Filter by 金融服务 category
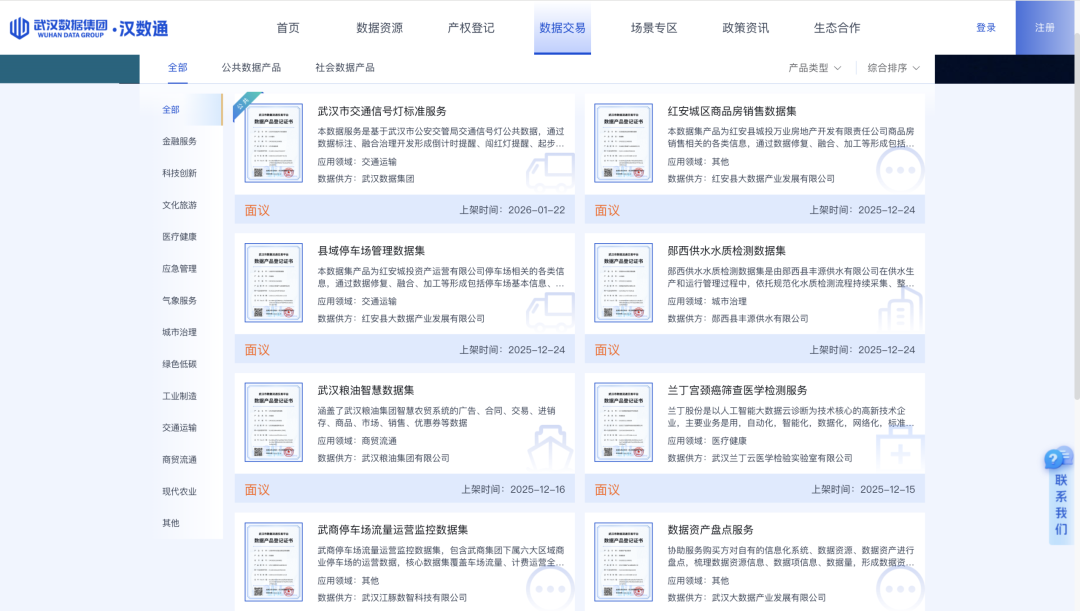Viewport: 1080px width, 611px height. 179,141
